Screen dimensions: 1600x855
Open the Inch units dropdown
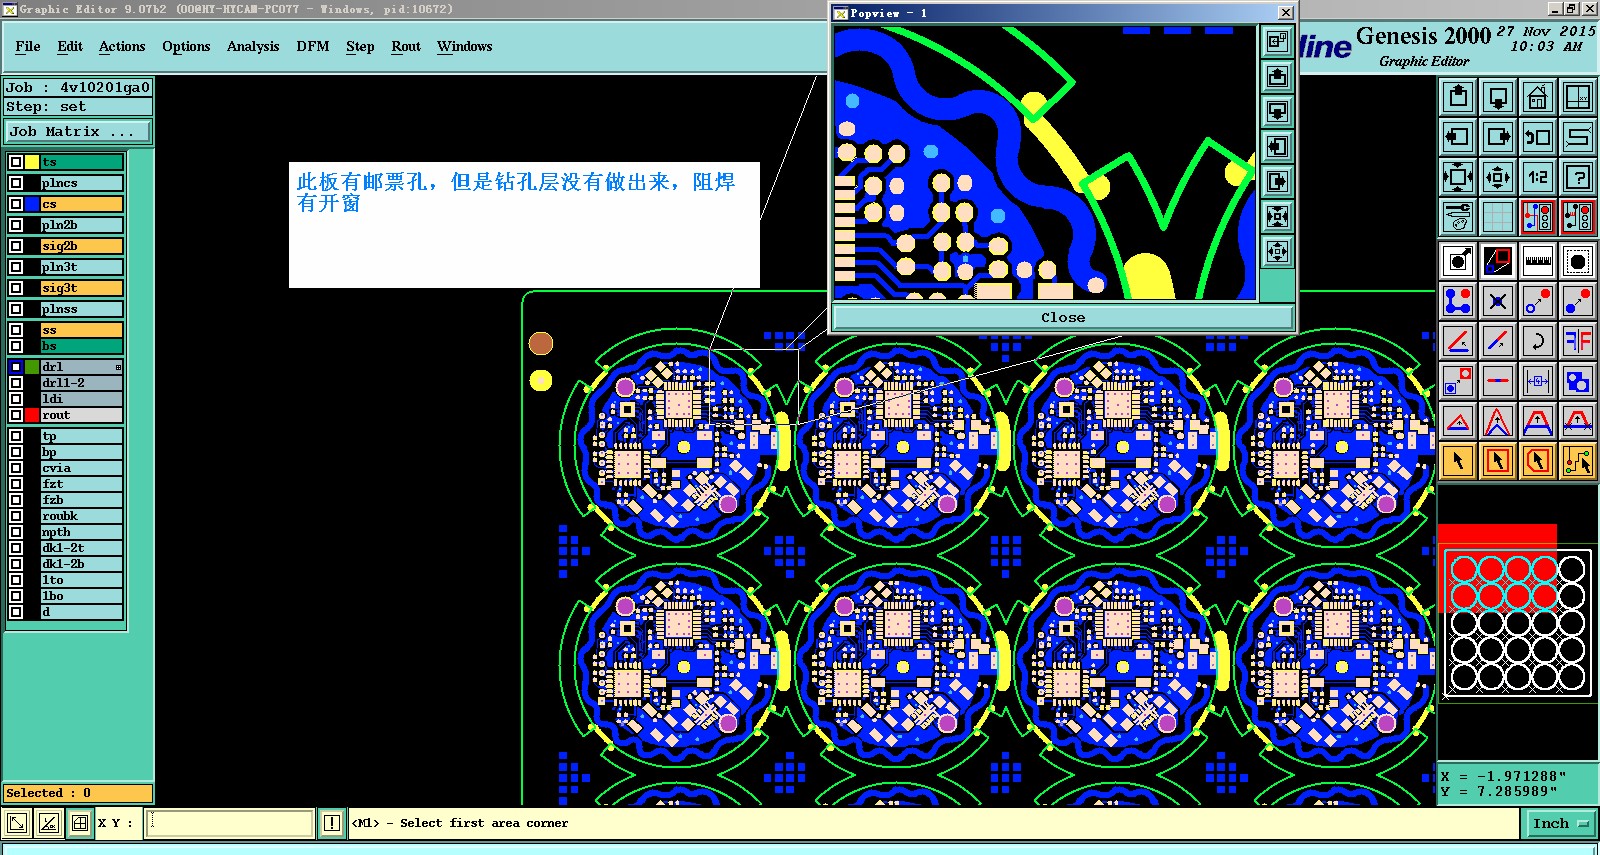[1560, 824]
